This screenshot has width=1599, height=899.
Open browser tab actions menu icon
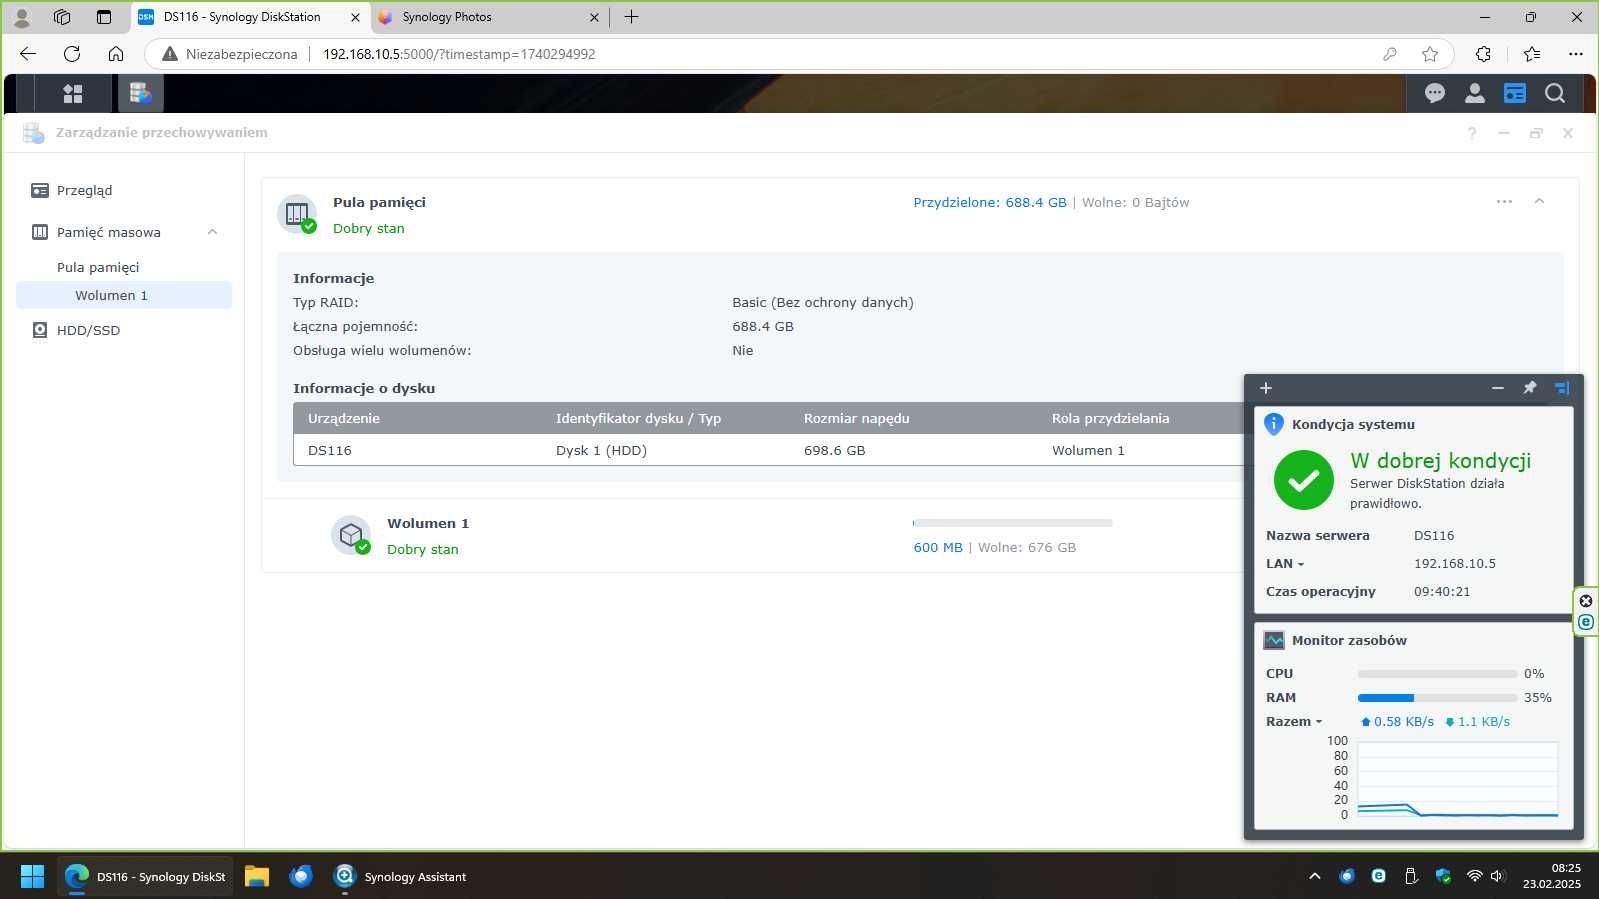(x=104, y=17)
